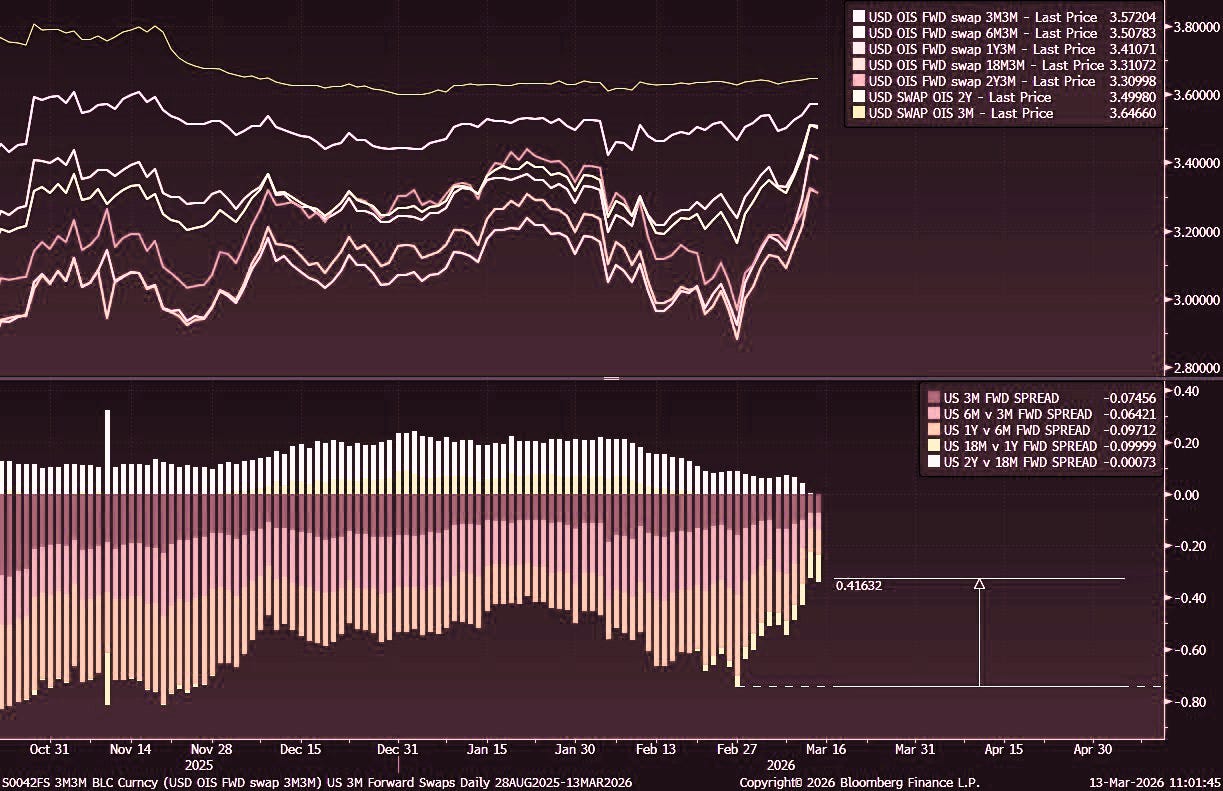Click the 'Apr 15' date axis label

[x=1003, y=748]
